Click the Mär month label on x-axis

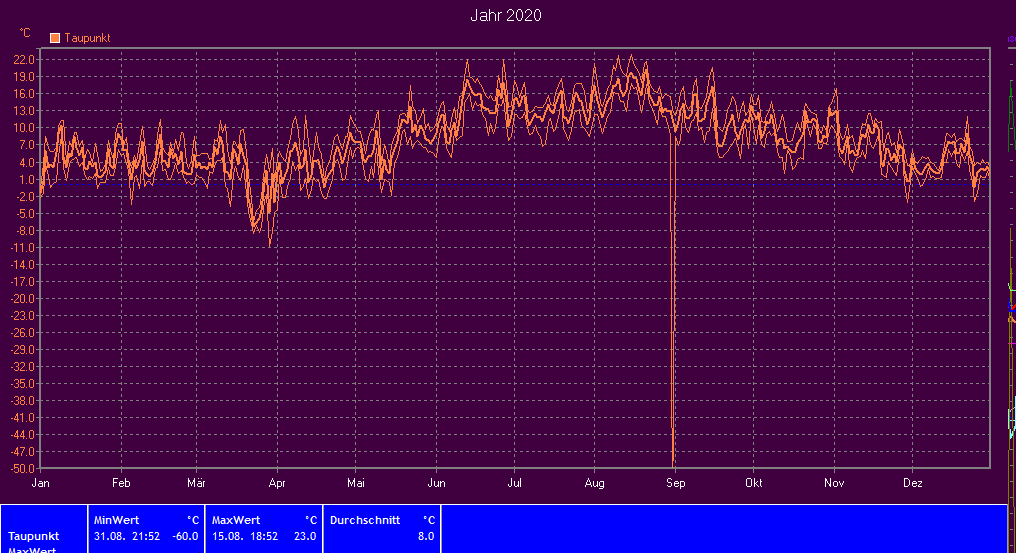tap(197, 483)
